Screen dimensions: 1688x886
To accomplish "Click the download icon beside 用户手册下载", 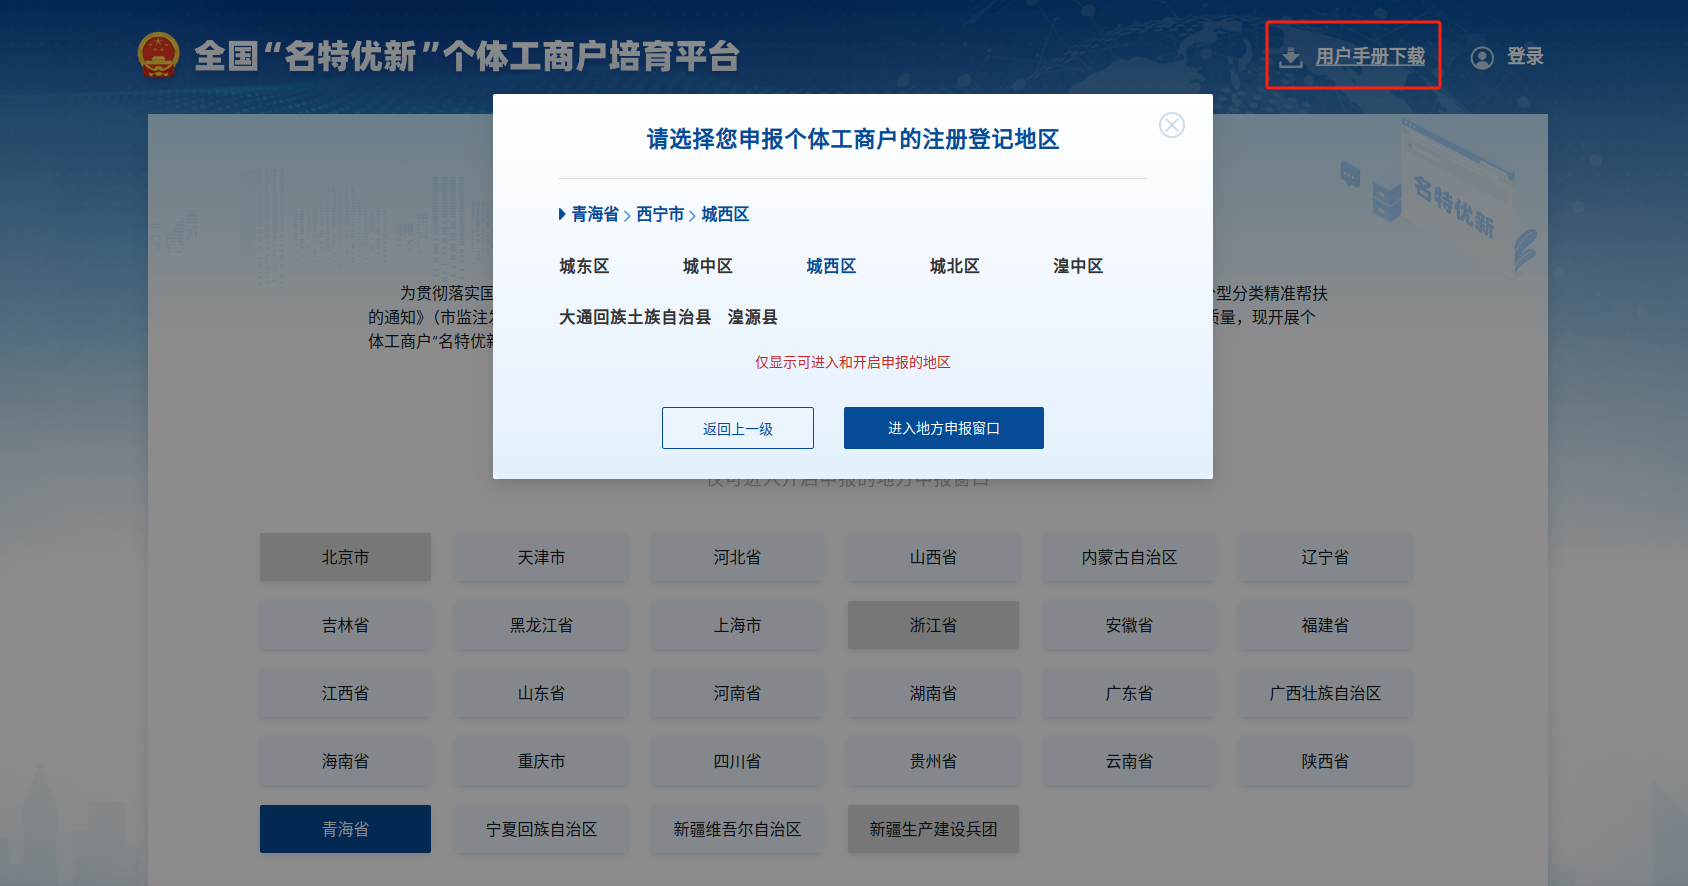I will (1291, 57).
